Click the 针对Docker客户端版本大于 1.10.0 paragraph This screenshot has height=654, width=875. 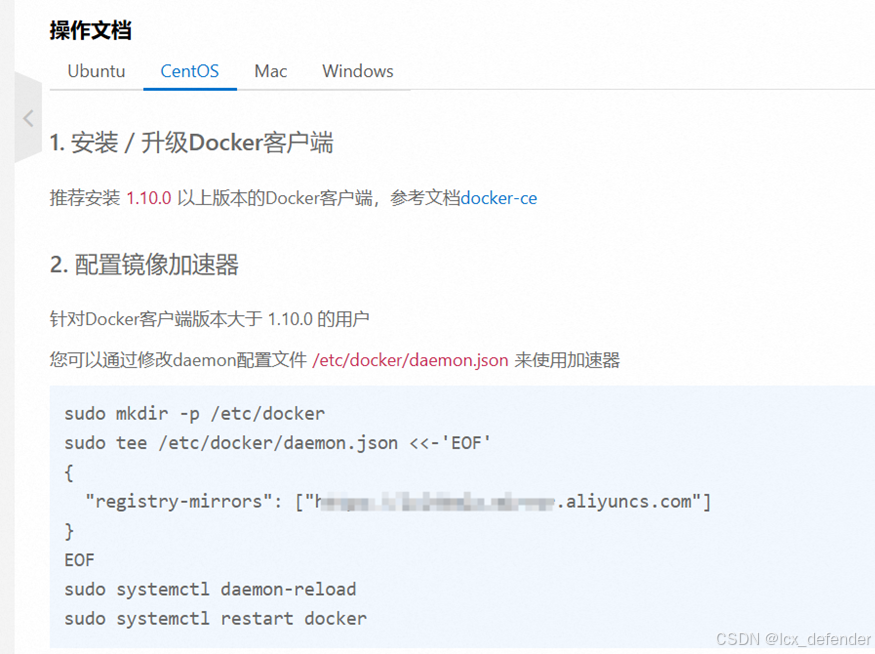[x=209, y=319]
